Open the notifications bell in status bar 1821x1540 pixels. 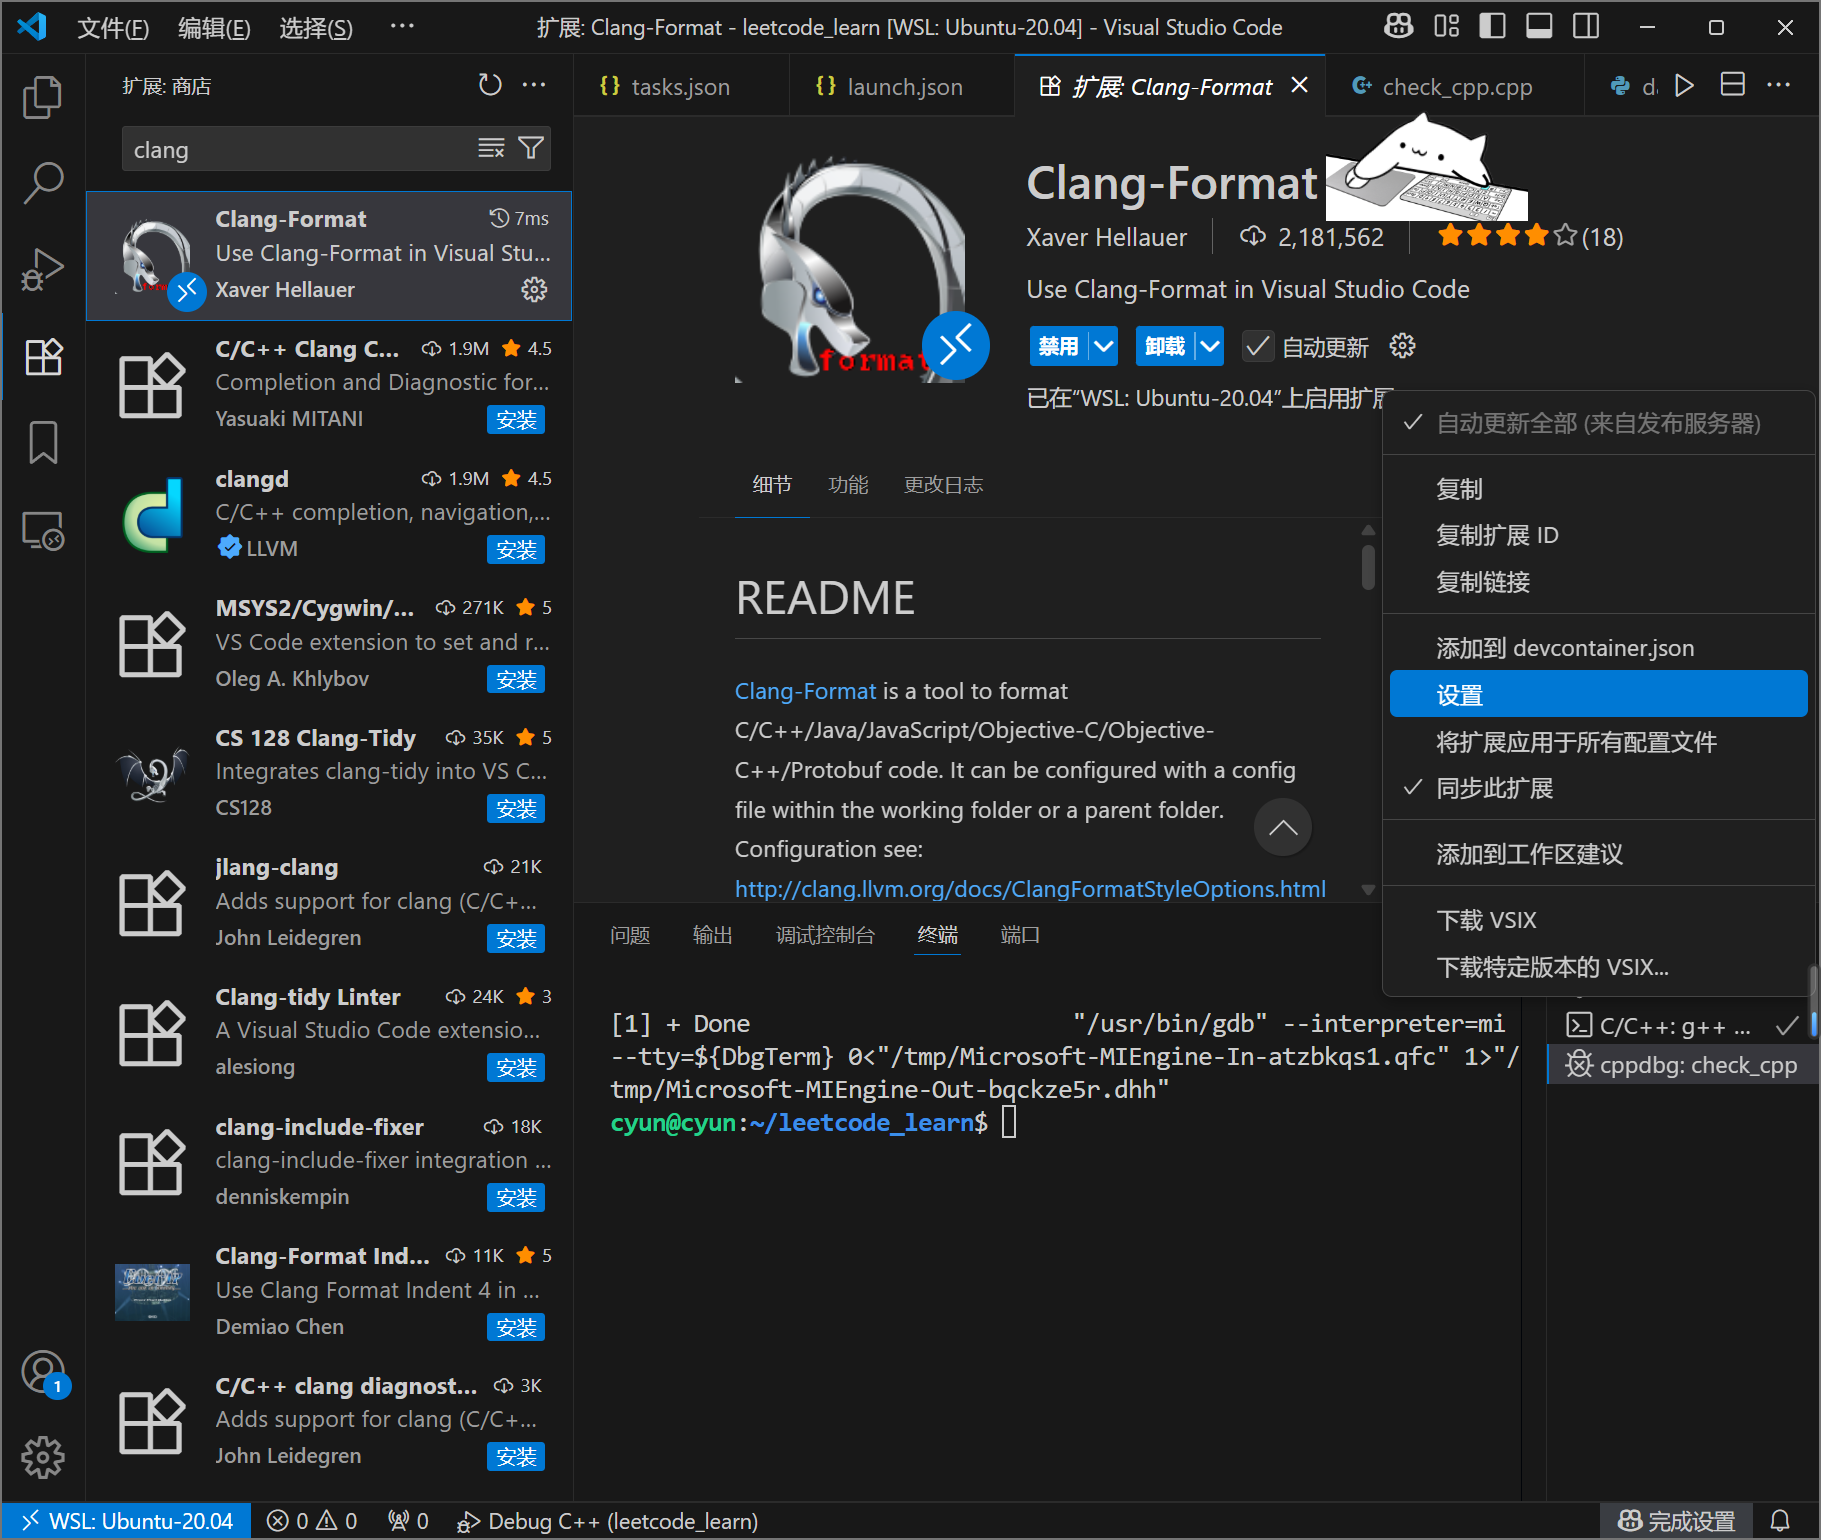point(1780,1521)
